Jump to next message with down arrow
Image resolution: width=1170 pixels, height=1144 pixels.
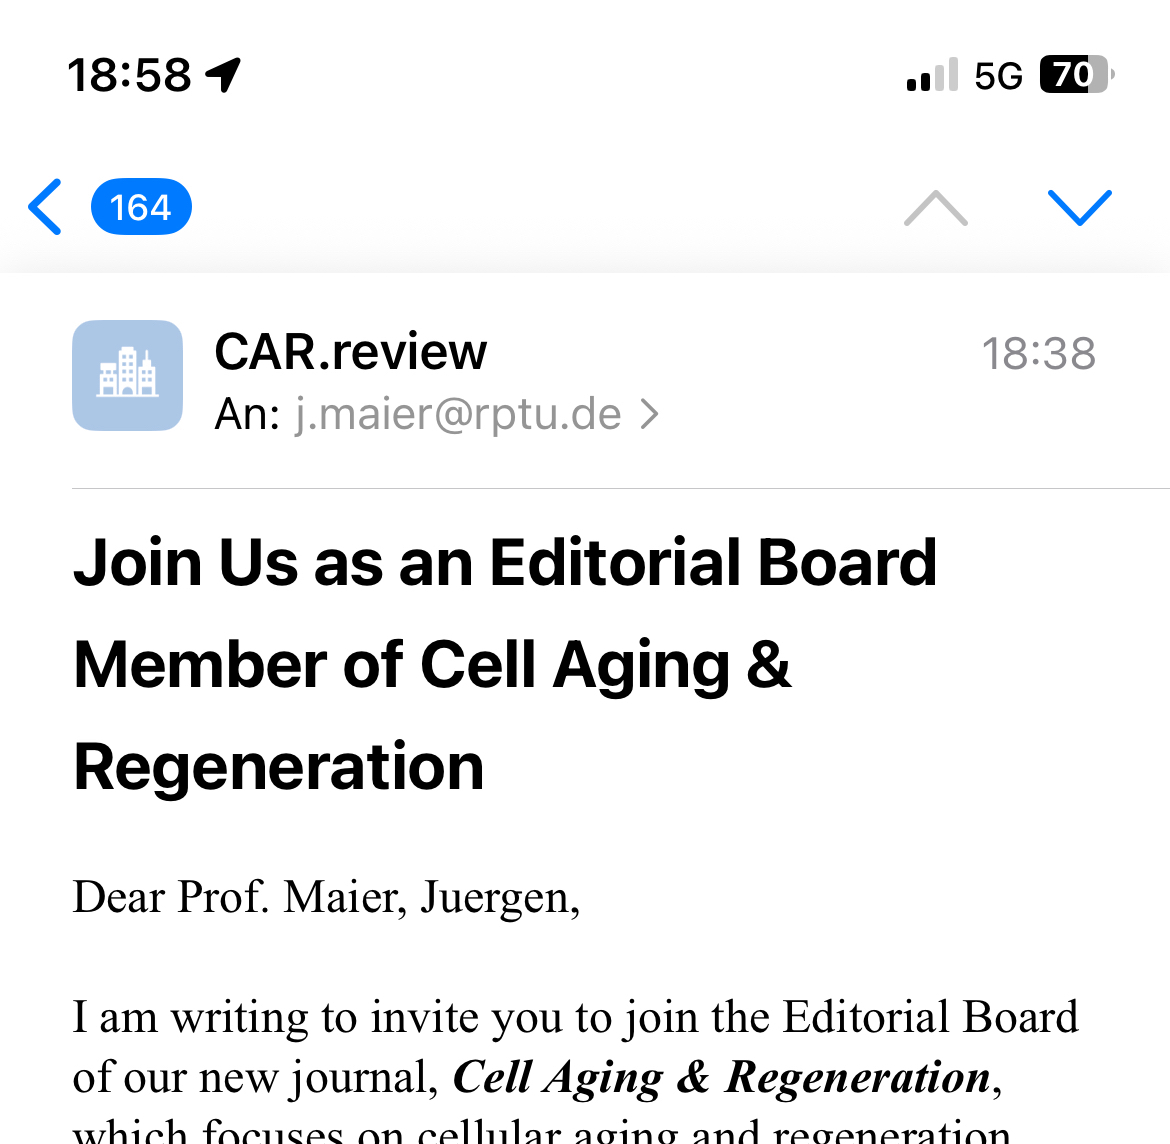coord(1079,208)
